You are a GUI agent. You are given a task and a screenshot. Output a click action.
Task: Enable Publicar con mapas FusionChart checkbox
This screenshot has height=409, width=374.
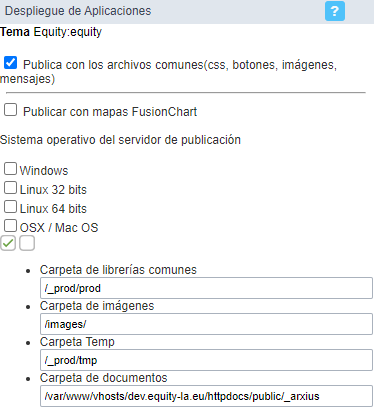pos(10,110)
